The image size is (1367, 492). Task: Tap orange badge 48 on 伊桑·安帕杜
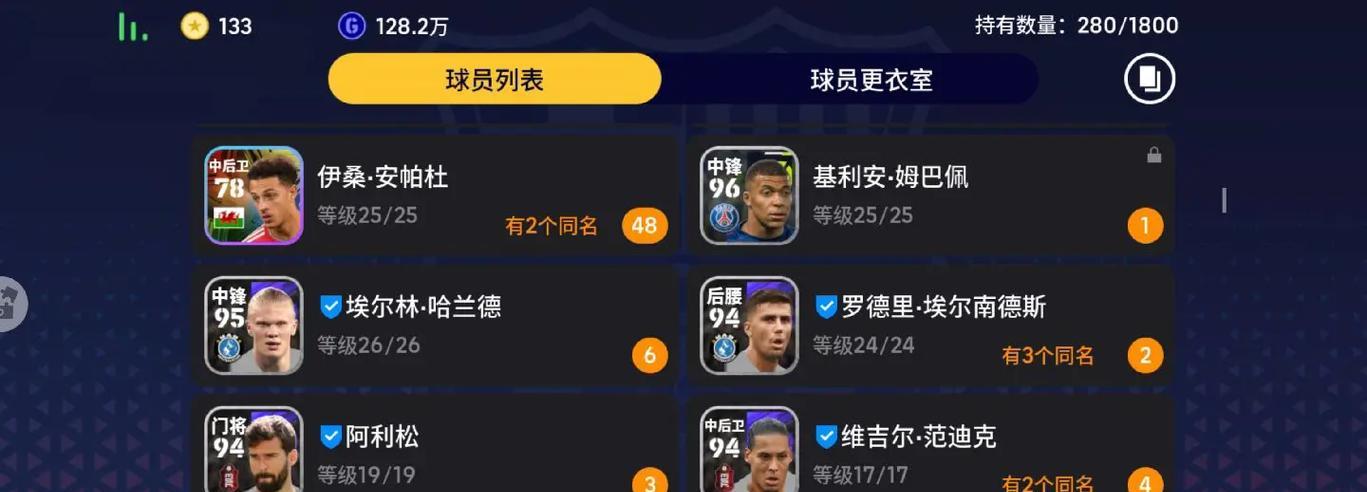tap(644, 225)
